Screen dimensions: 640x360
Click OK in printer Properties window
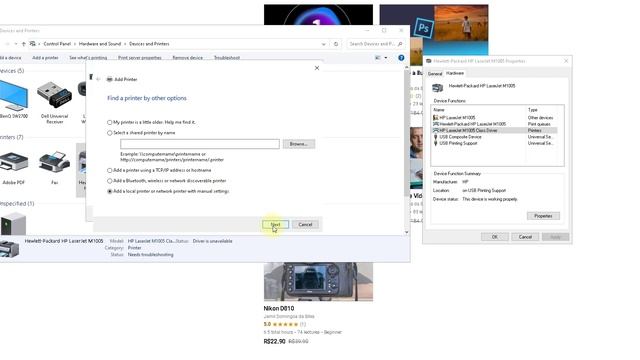pyautogui.click(x=495, y=237)
